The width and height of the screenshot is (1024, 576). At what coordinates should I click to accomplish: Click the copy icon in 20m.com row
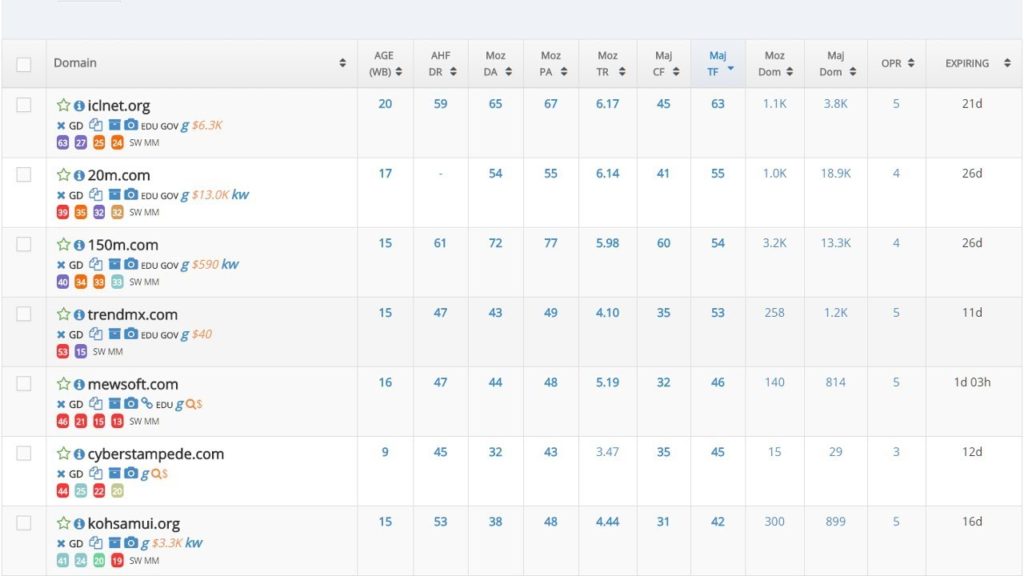[x=96, y=195]
